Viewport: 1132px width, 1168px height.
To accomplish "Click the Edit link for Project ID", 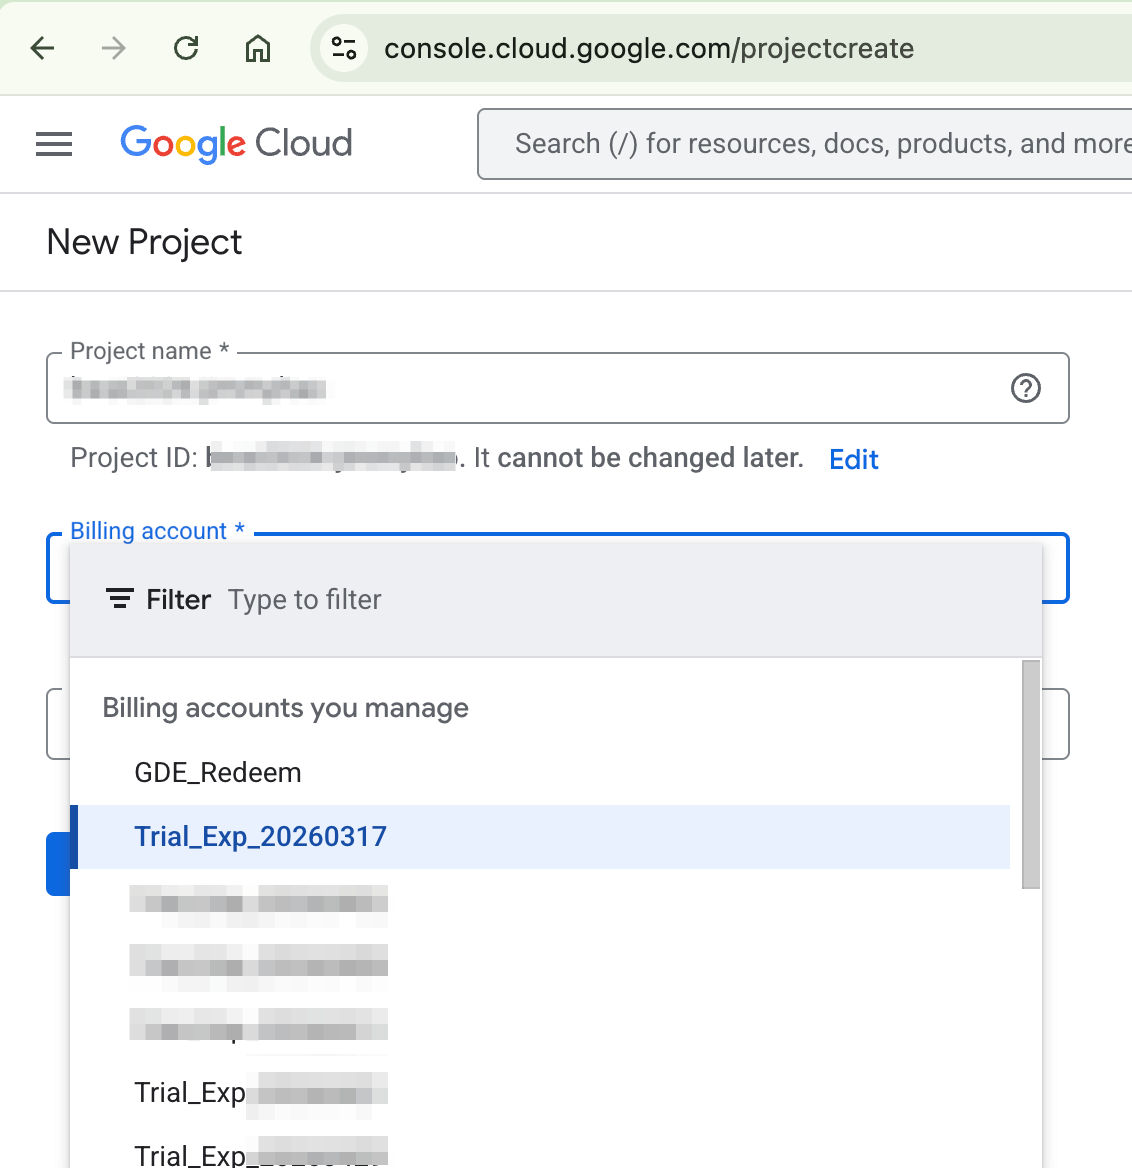I will 853,460.
